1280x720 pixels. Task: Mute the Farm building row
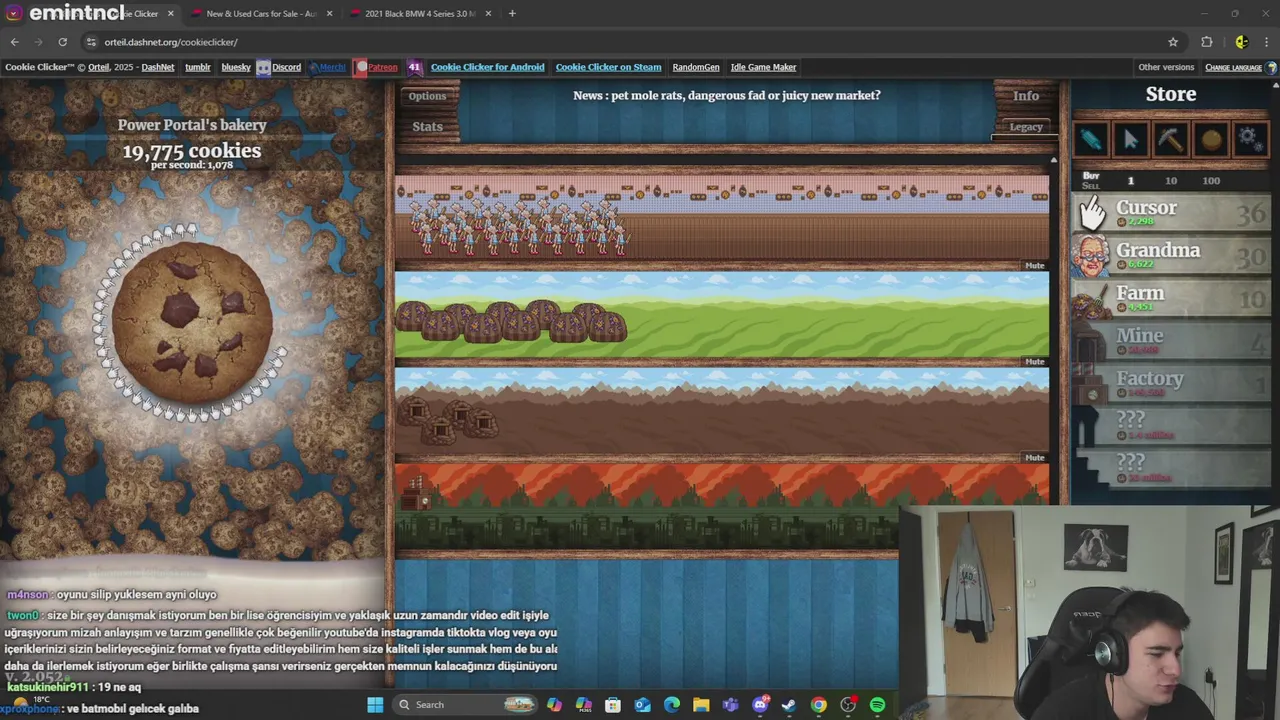1034,362
